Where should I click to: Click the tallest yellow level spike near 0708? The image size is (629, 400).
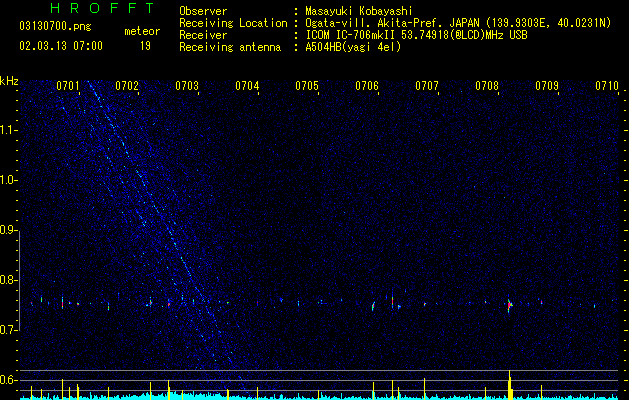(509, 385)
